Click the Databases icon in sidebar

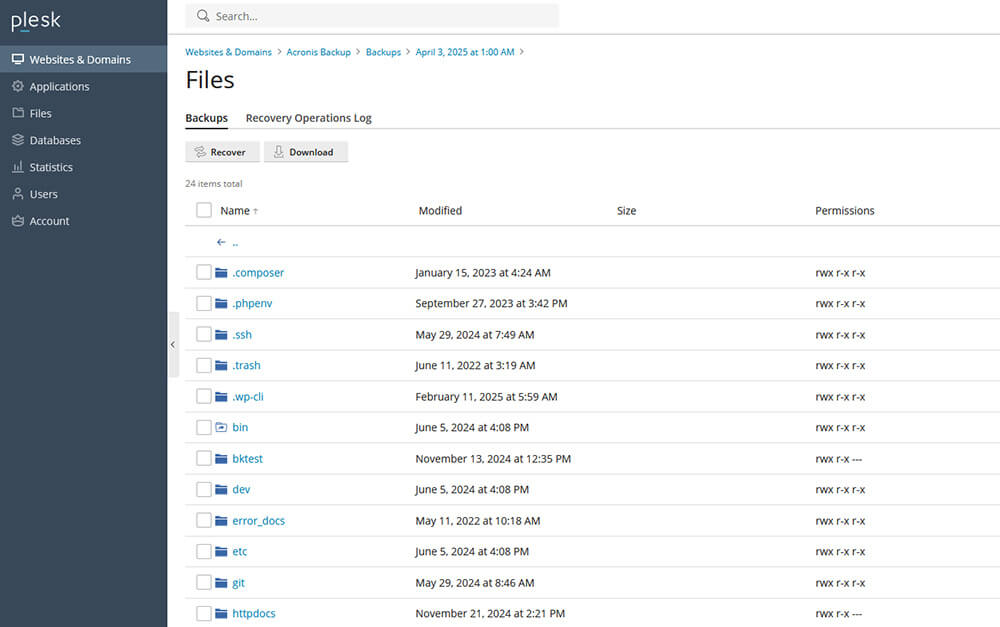[x=18, y=141]
